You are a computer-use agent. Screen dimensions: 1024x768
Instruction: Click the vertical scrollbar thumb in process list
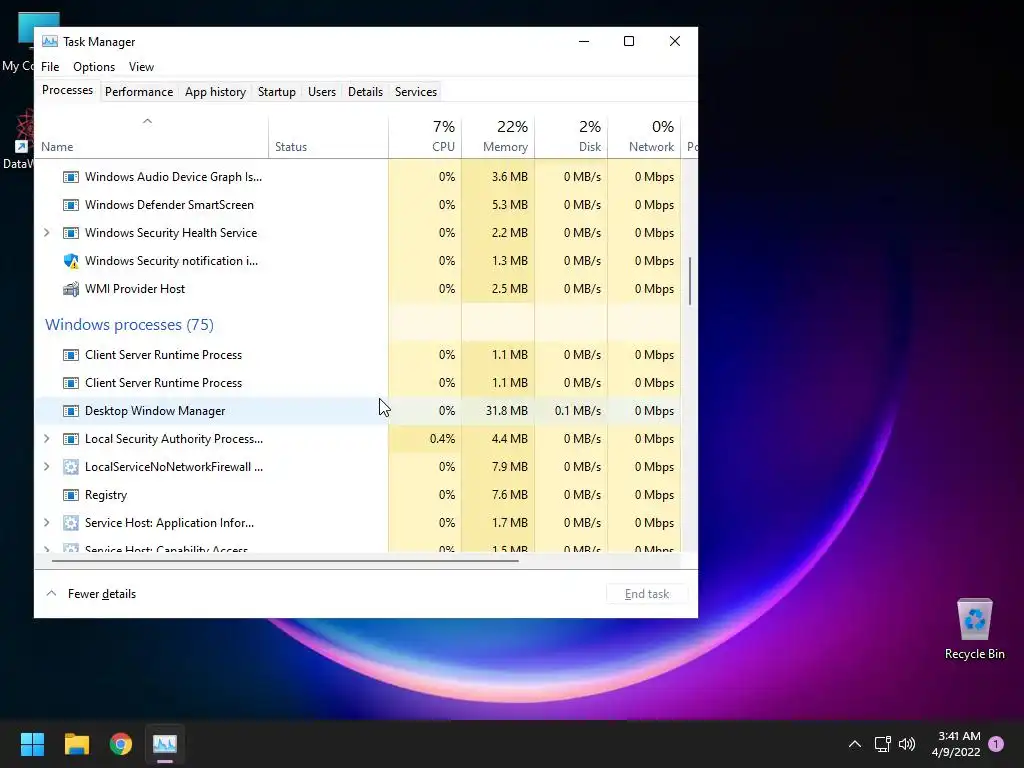click(690, 281)
